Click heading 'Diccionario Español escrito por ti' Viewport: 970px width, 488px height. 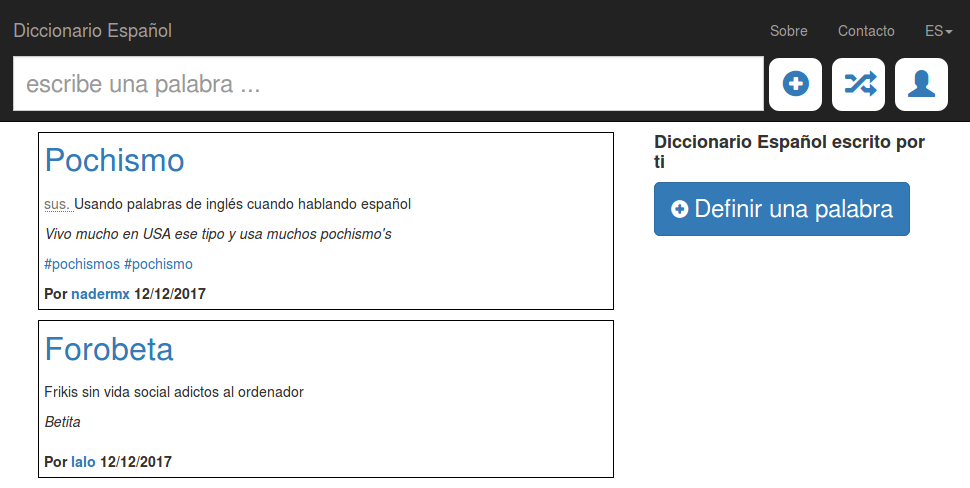pos(789,152)
